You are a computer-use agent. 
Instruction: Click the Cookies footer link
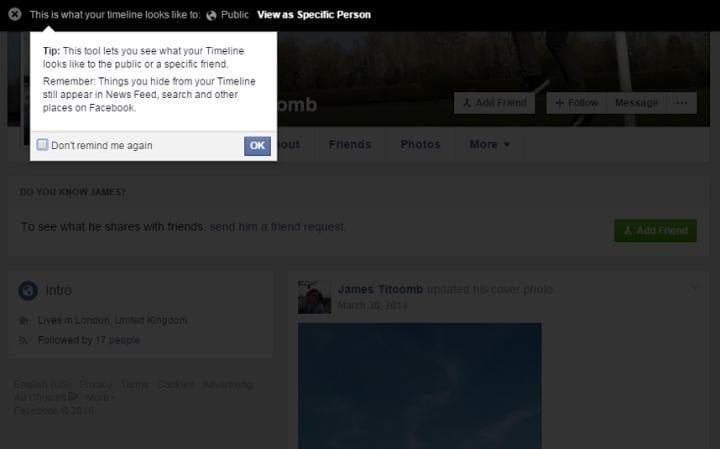[175, 384]
